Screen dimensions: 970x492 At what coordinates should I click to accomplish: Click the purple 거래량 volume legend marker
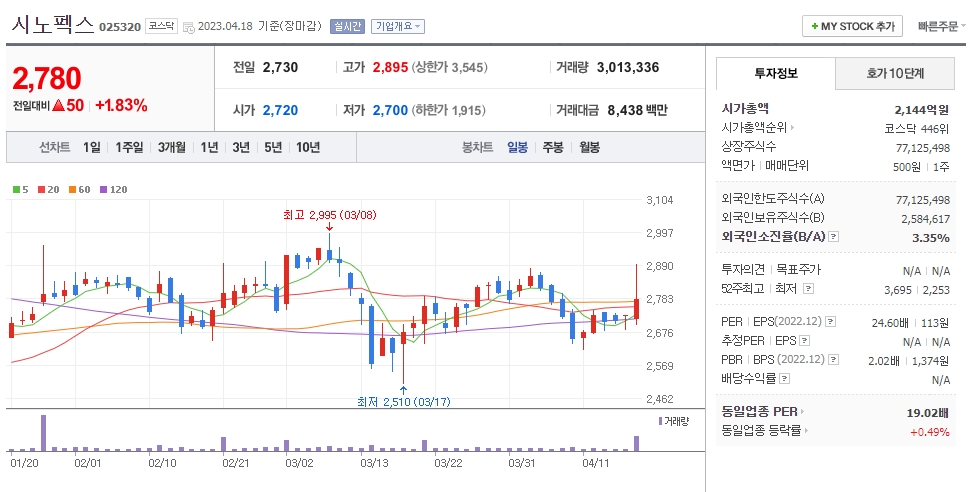[x=660, y=421]
